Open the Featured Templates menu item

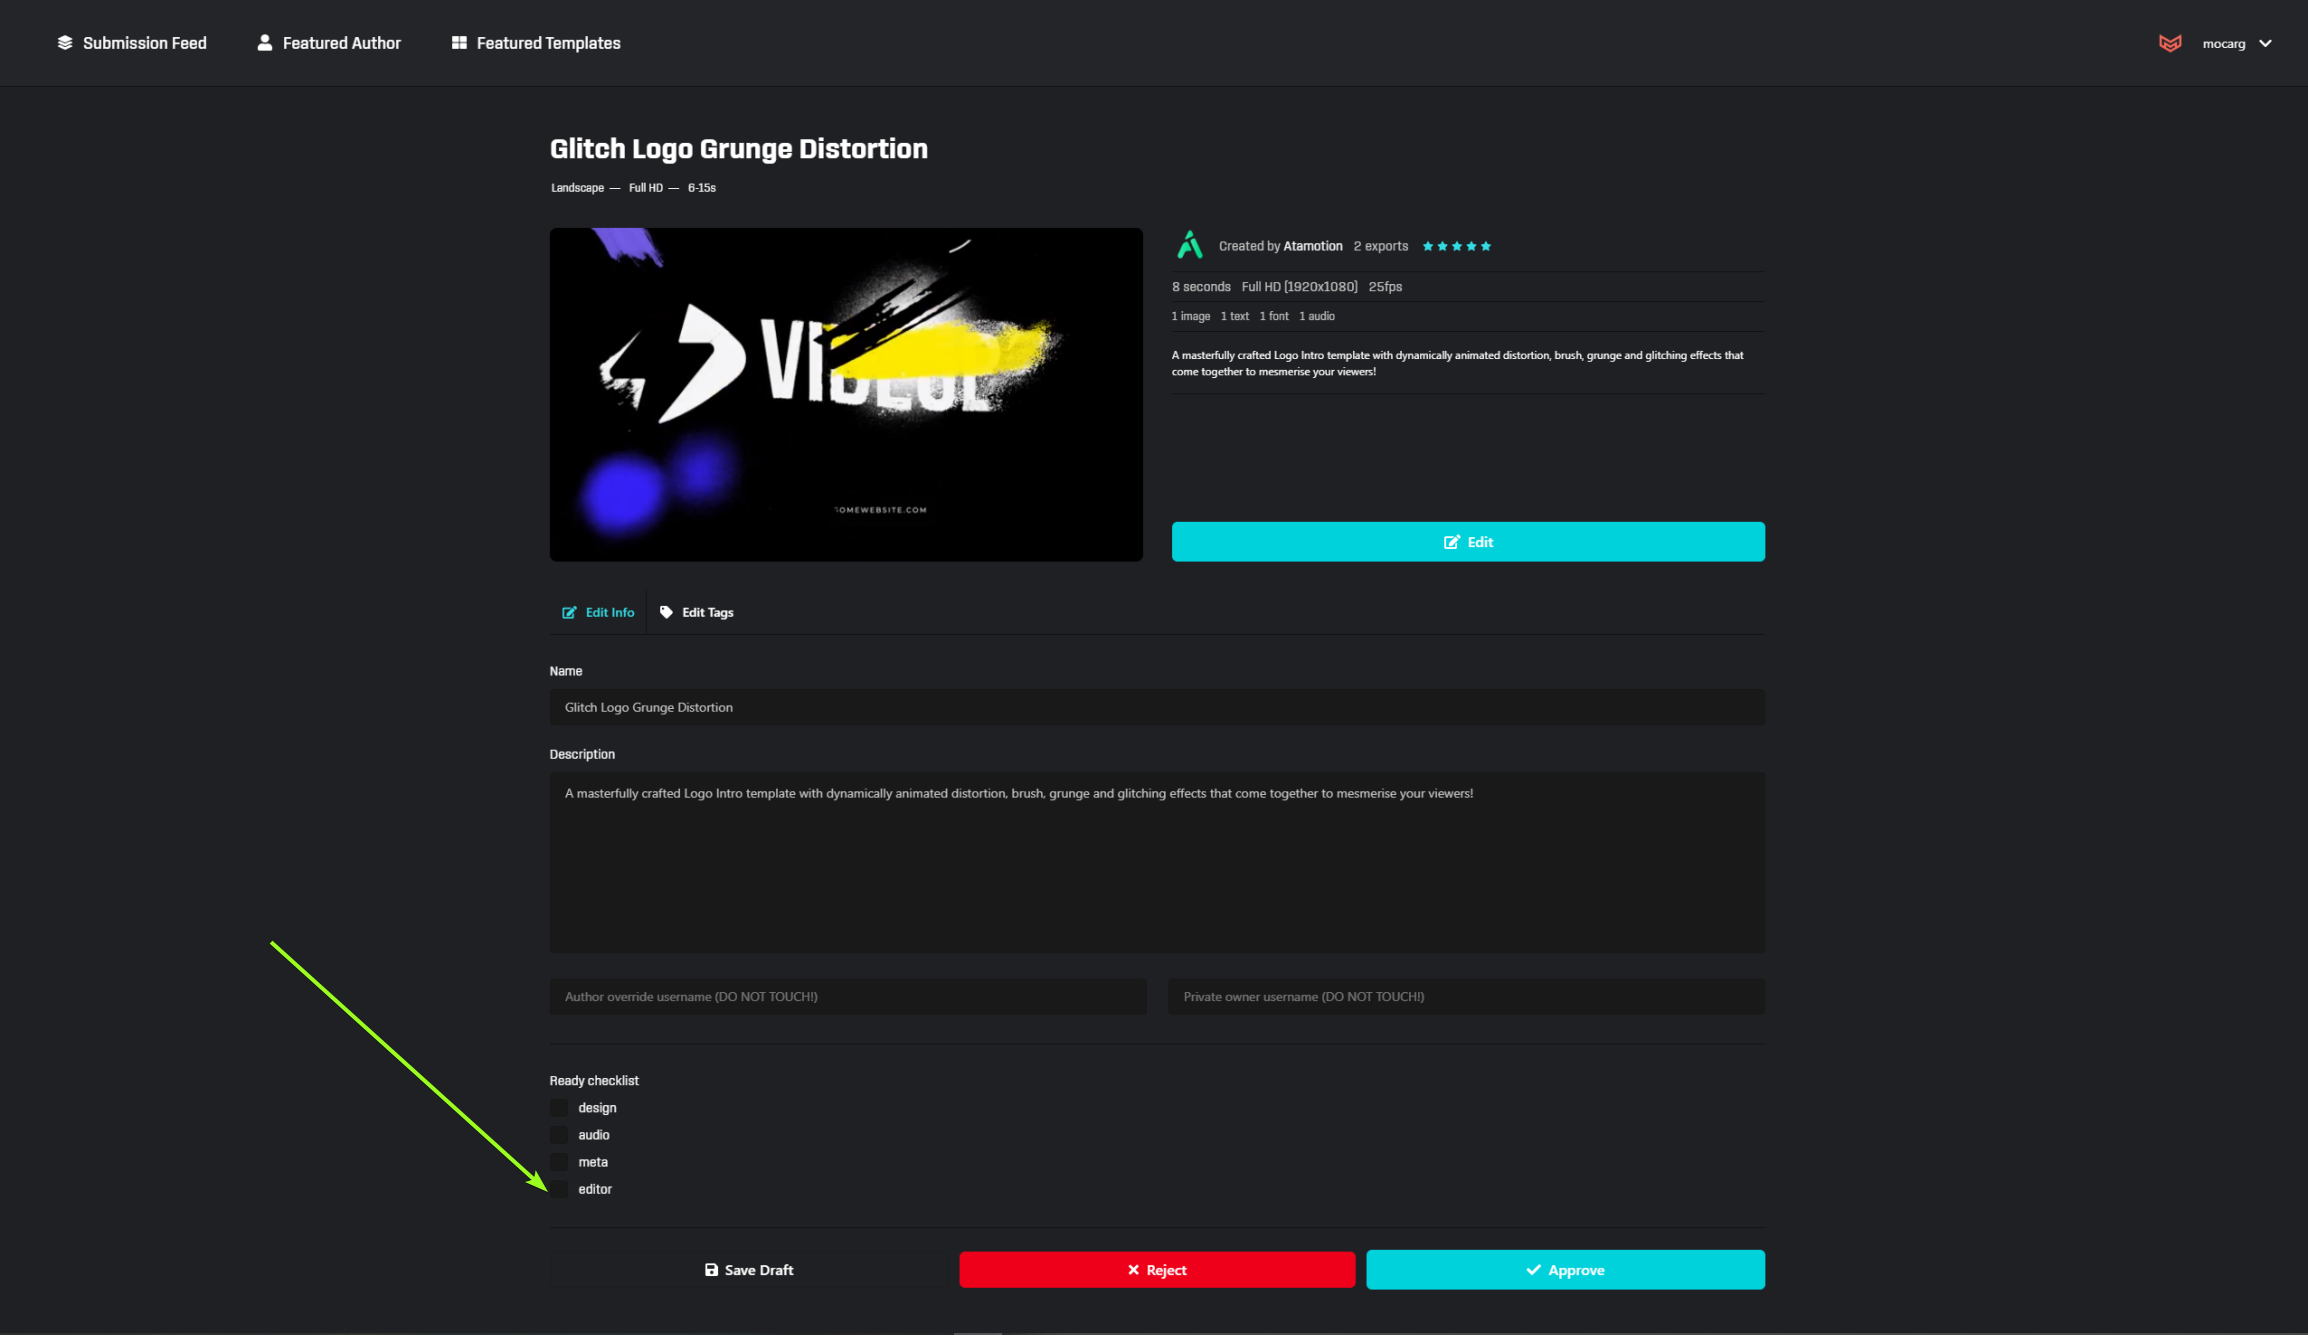[548, 43]
